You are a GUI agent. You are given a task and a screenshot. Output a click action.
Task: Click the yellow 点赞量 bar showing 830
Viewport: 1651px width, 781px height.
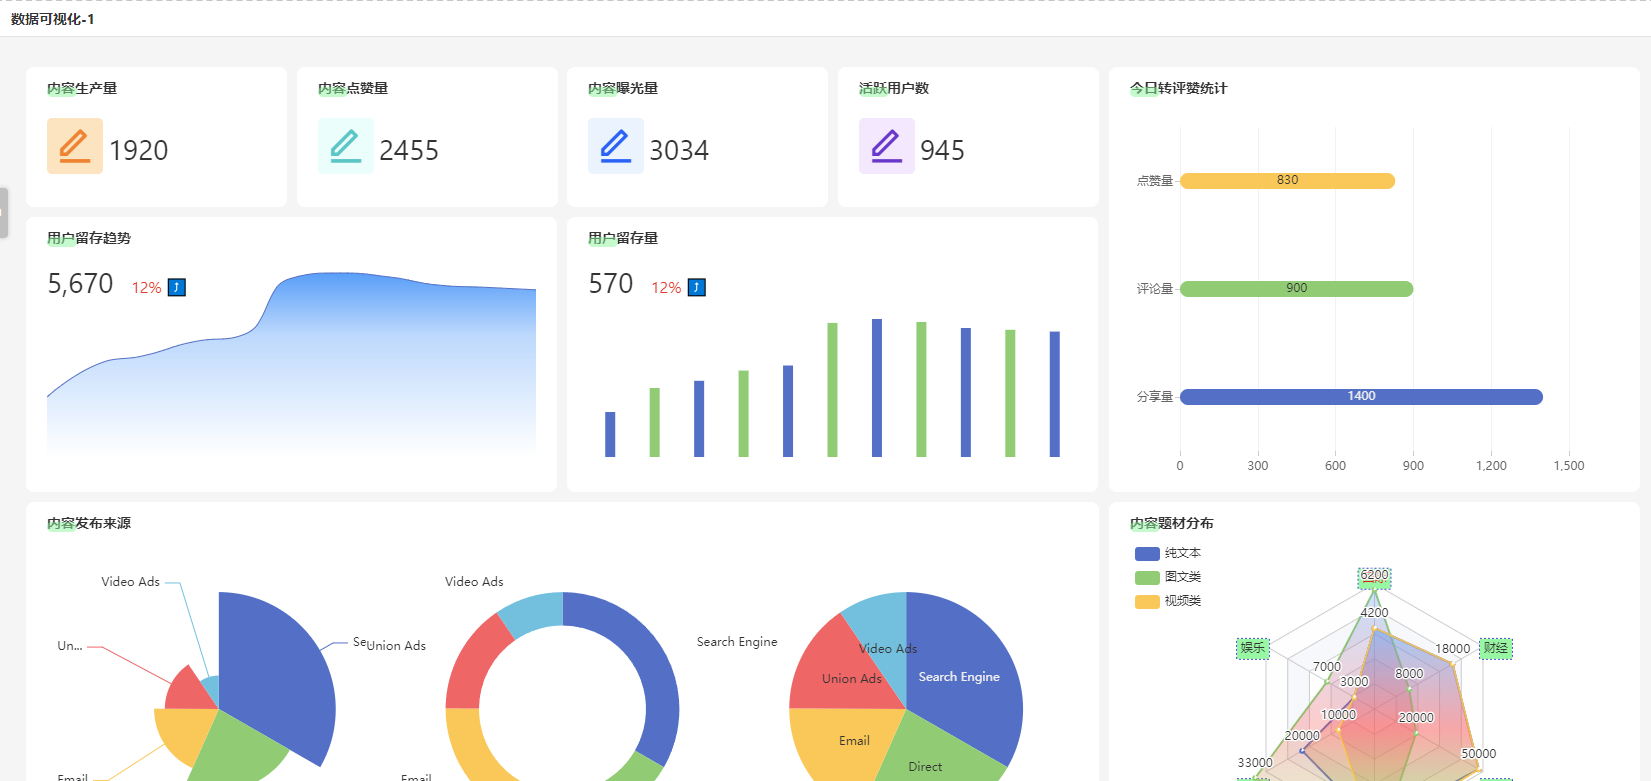coord(1287,181)
